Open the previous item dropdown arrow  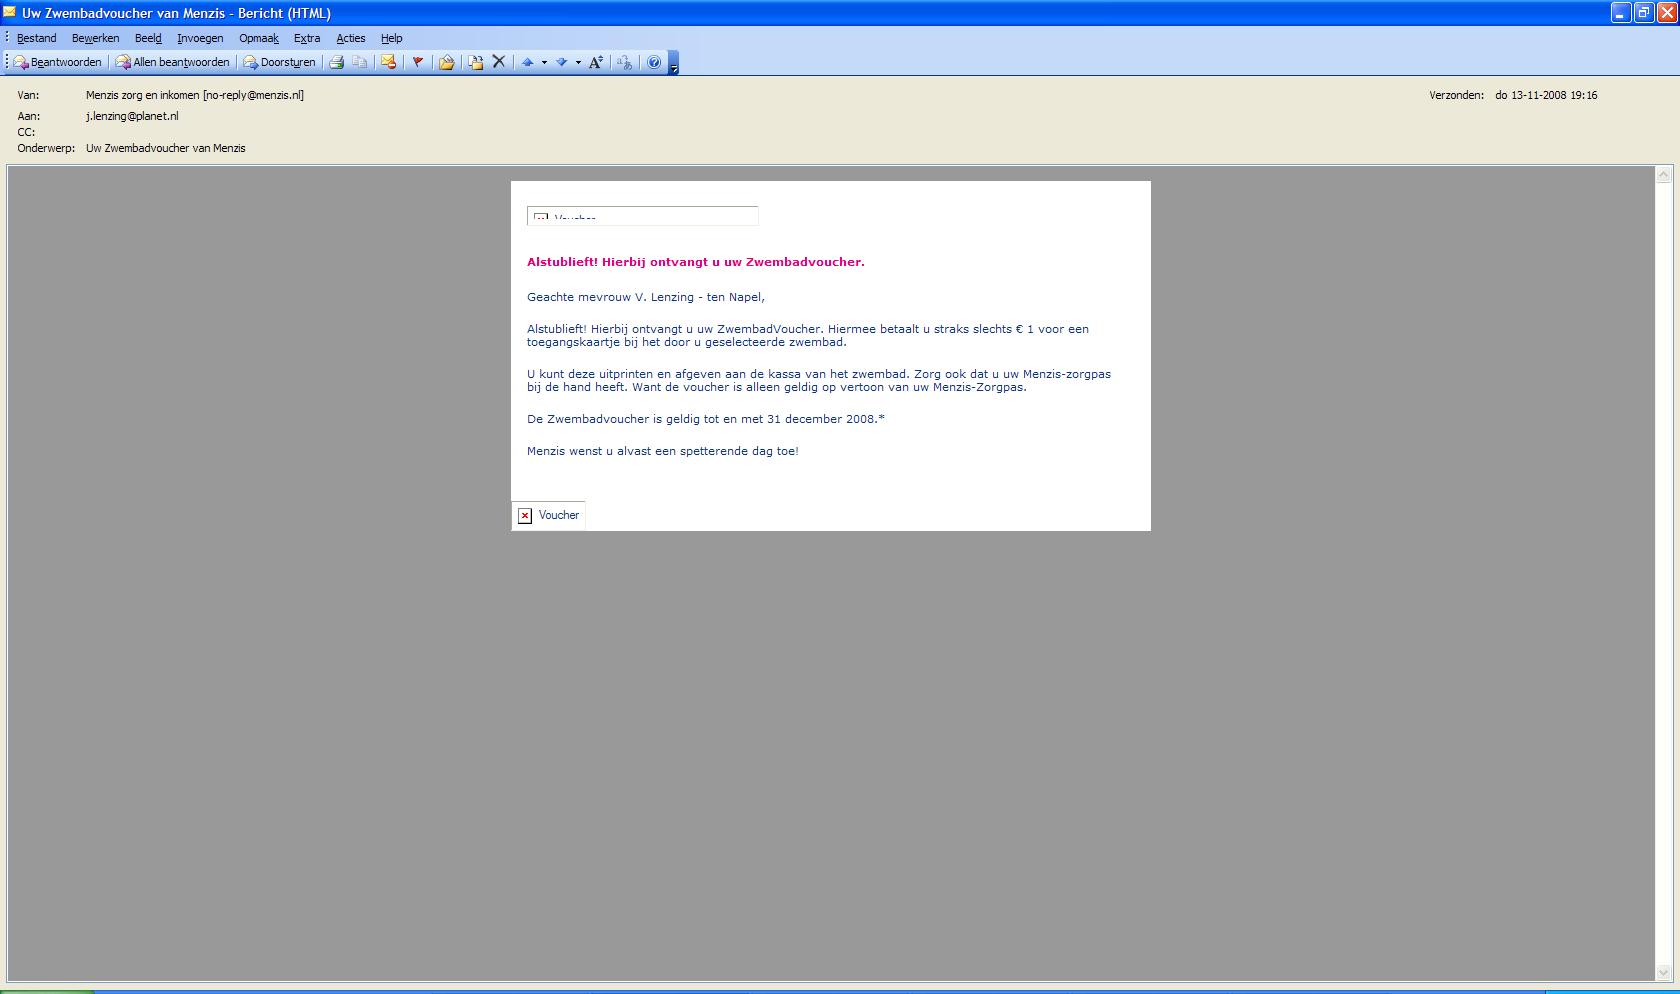(544, 62)
